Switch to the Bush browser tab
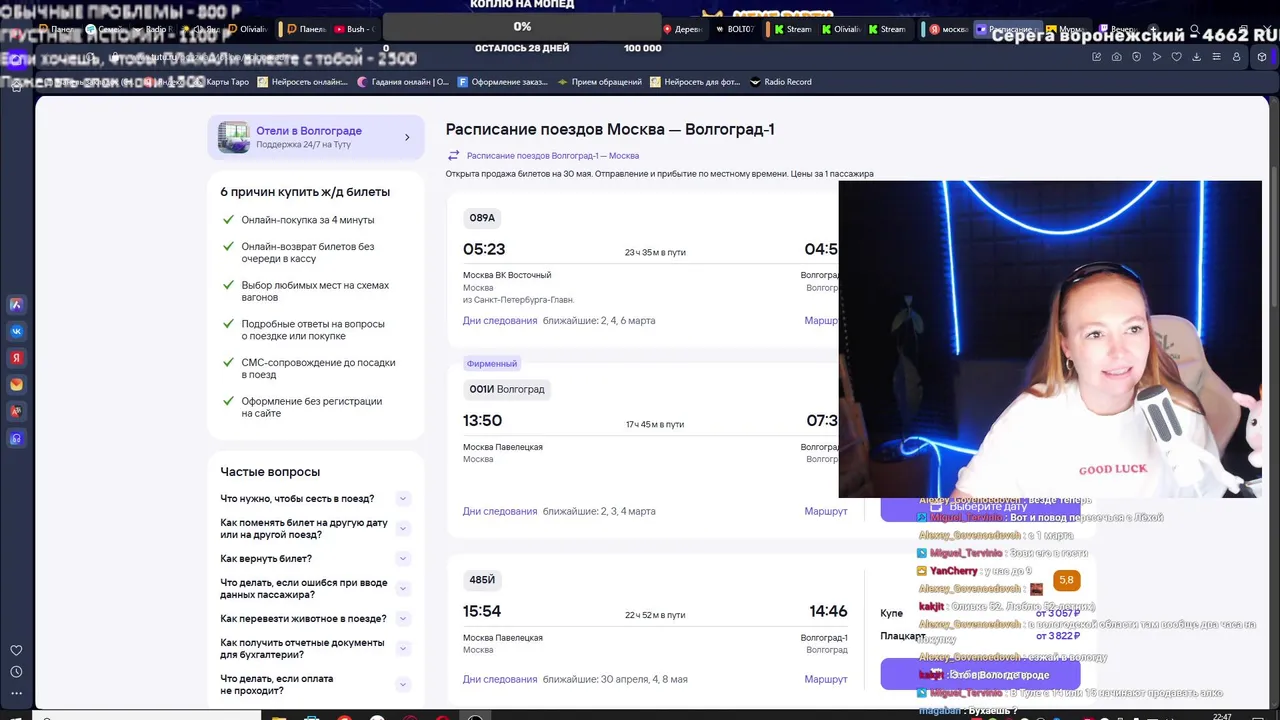Image resolution: width=1280 pixels, height=720 pixels. tap(354, 29)
